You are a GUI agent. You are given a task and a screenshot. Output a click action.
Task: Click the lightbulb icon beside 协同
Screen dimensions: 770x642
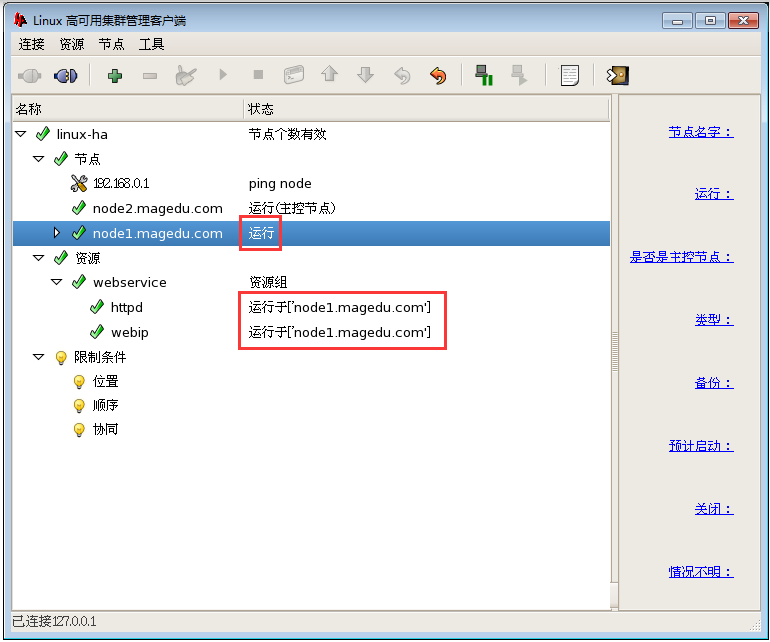79,430
